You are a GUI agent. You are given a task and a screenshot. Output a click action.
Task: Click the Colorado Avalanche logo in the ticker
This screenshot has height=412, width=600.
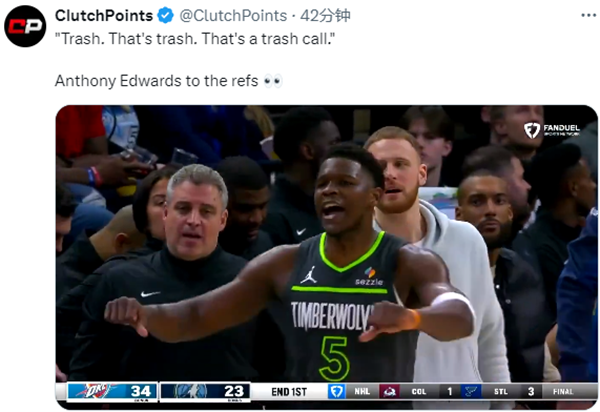[x=389, y=391]
